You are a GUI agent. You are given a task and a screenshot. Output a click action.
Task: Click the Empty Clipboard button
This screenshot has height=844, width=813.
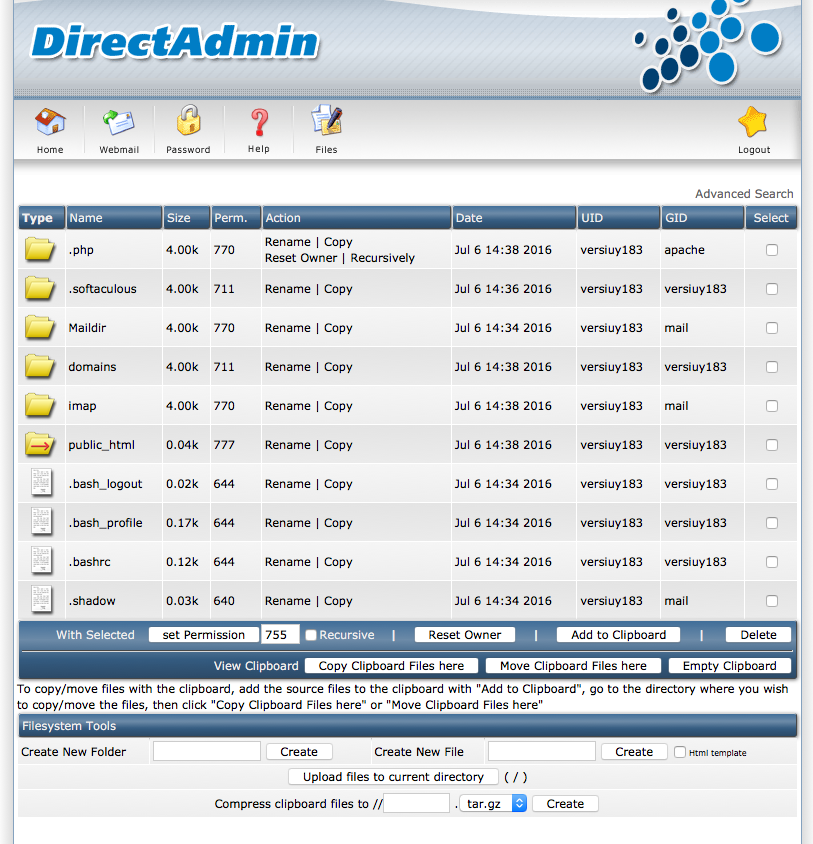[x=730, y=666]
